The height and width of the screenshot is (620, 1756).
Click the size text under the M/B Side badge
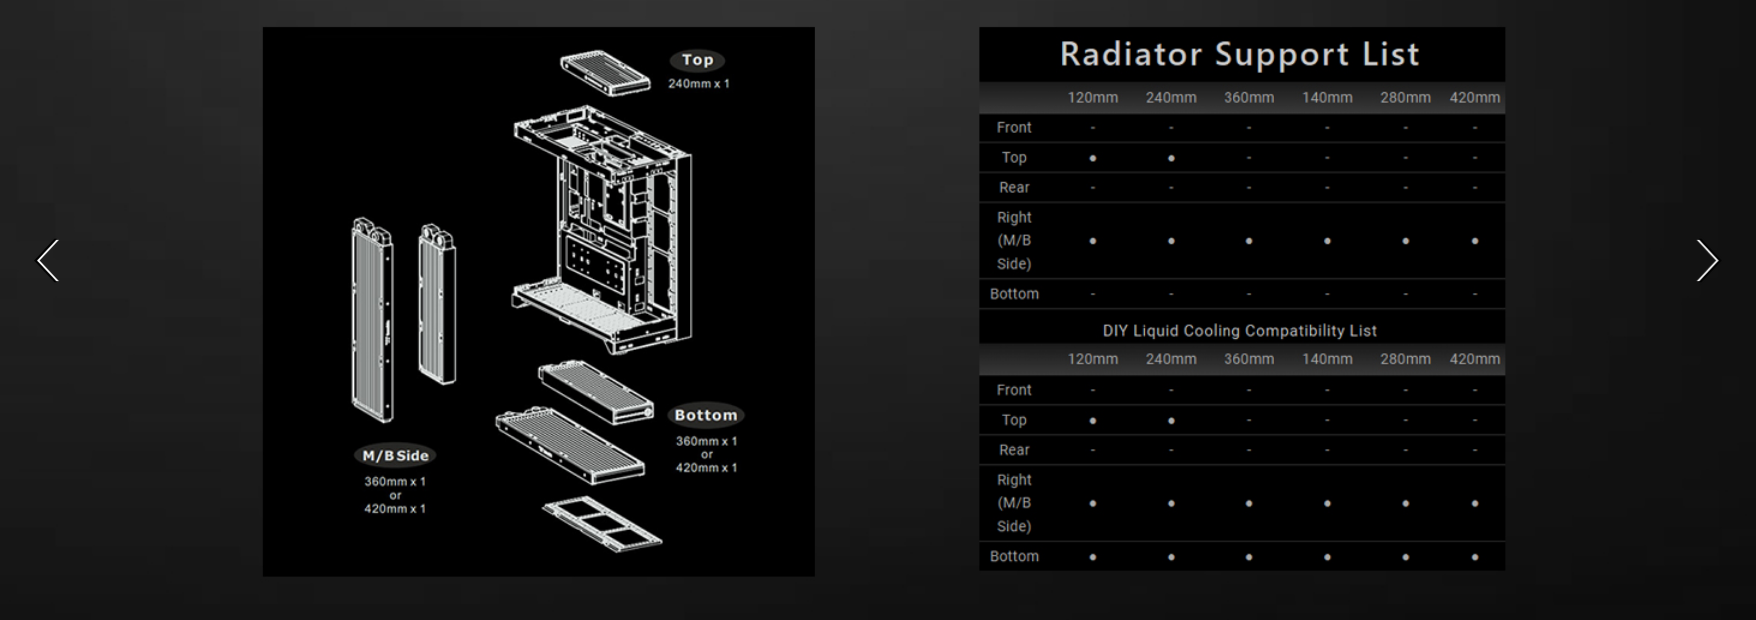(x=395, y=495)
